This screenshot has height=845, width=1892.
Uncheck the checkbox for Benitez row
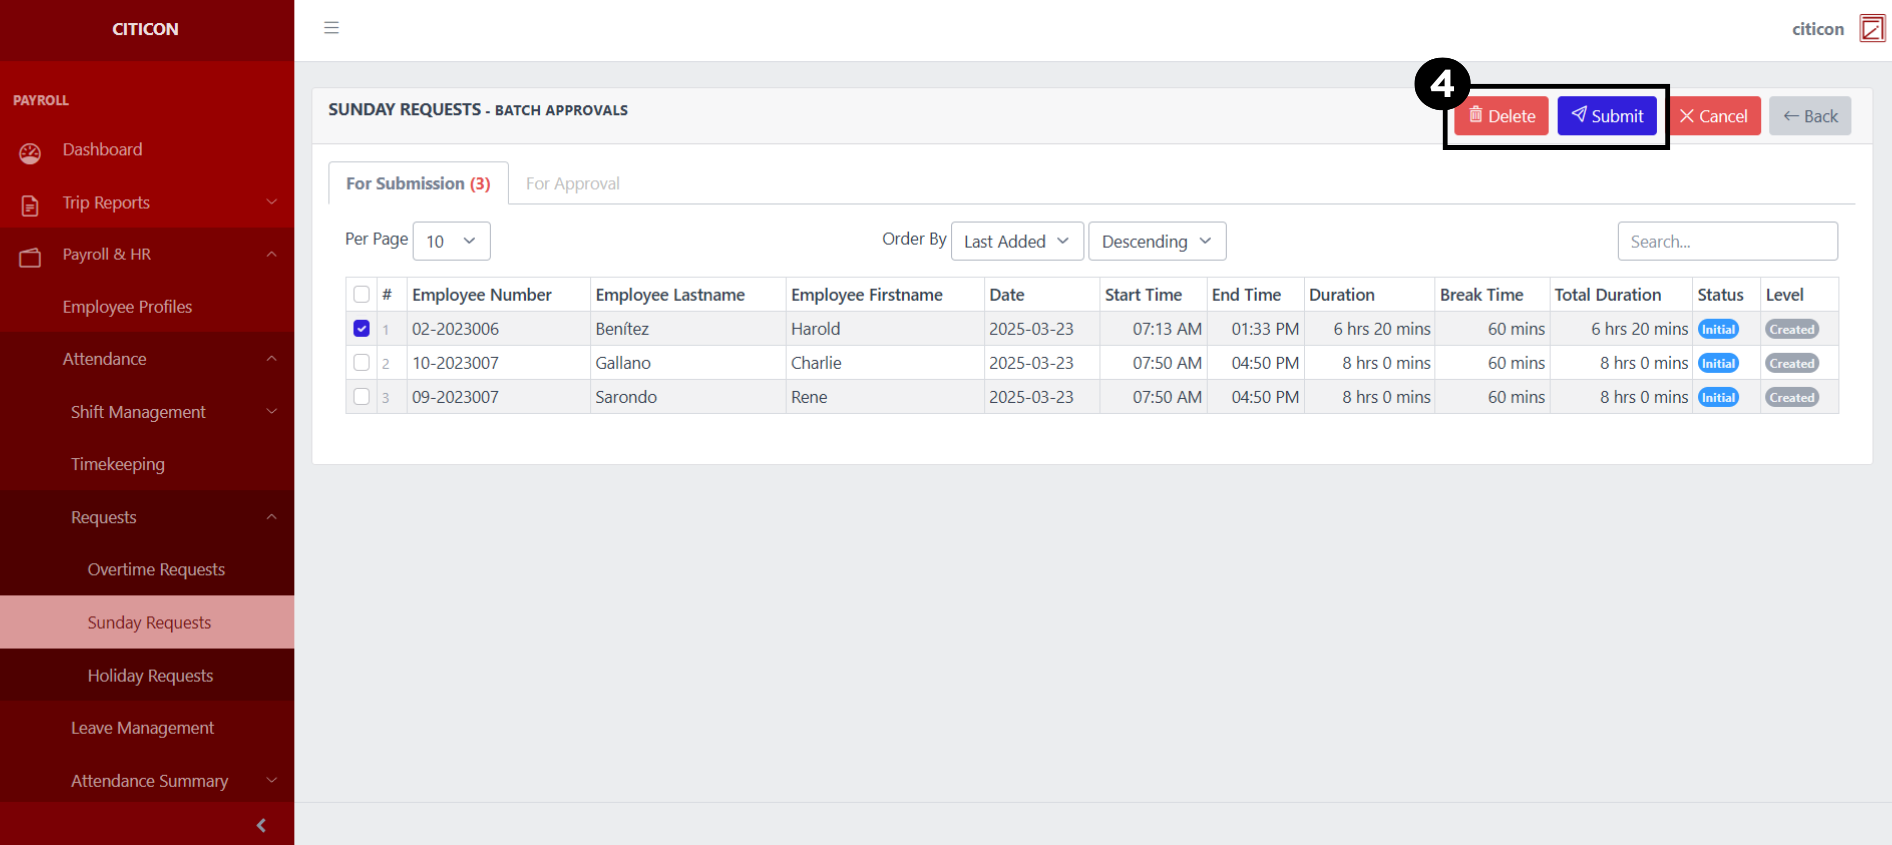tap(362, 329)
